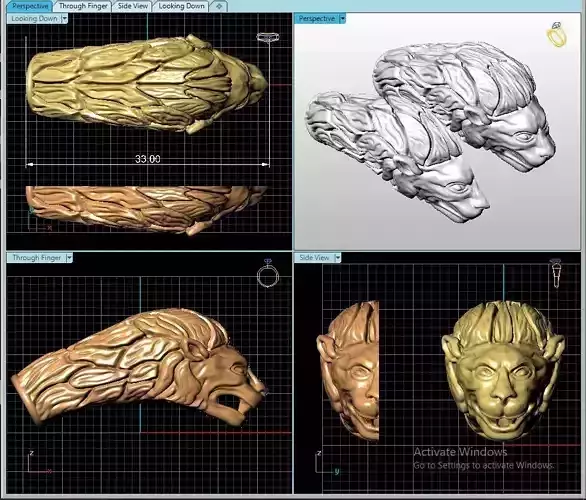This screenshot has height=500, width=586.
Task: Select the Side View tab
Action: 133,6
